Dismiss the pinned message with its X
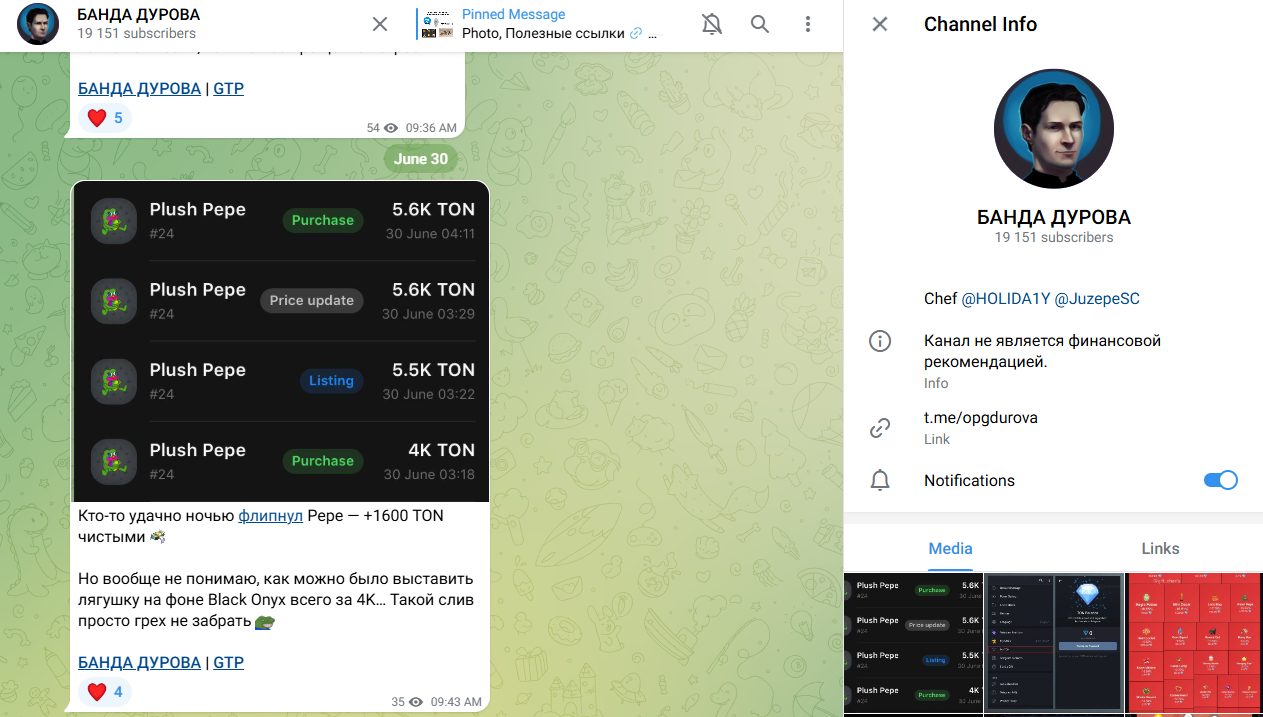 coord(380,24)
